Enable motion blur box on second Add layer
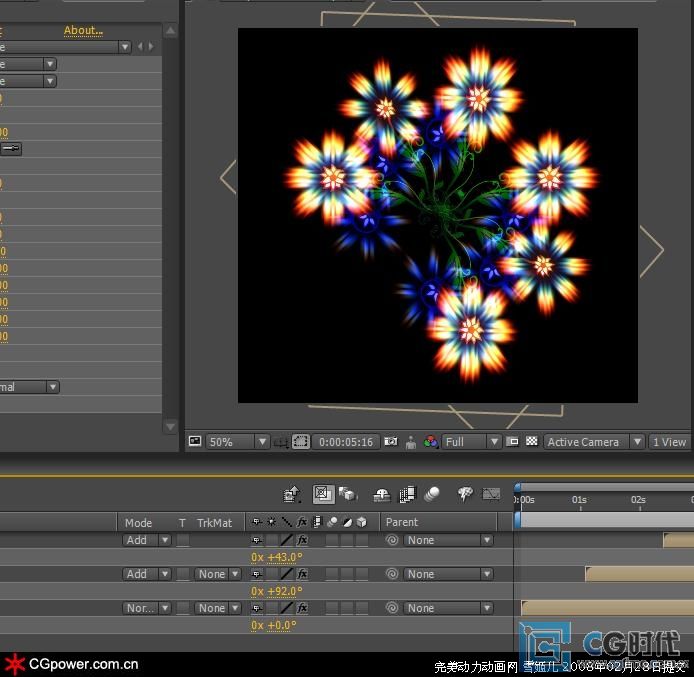Viewport: 694px width, 677px height. (x=332, y=574)
